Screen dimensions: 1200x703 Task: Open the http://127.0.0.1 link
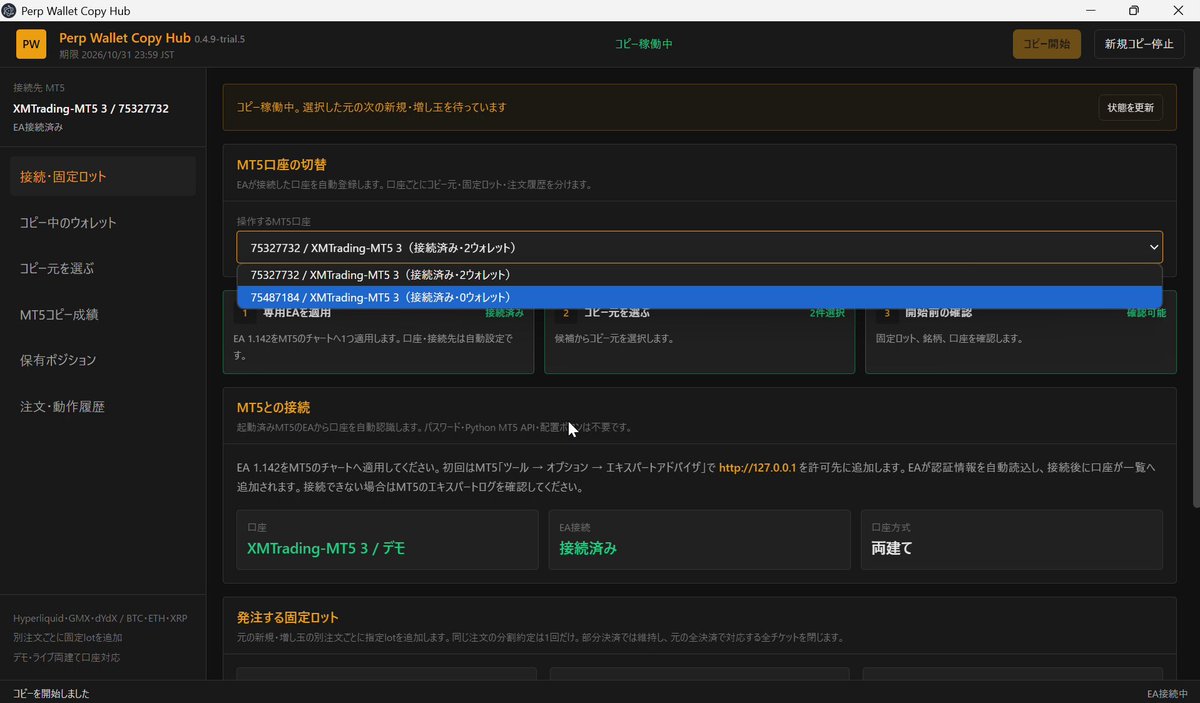point(757,467)
